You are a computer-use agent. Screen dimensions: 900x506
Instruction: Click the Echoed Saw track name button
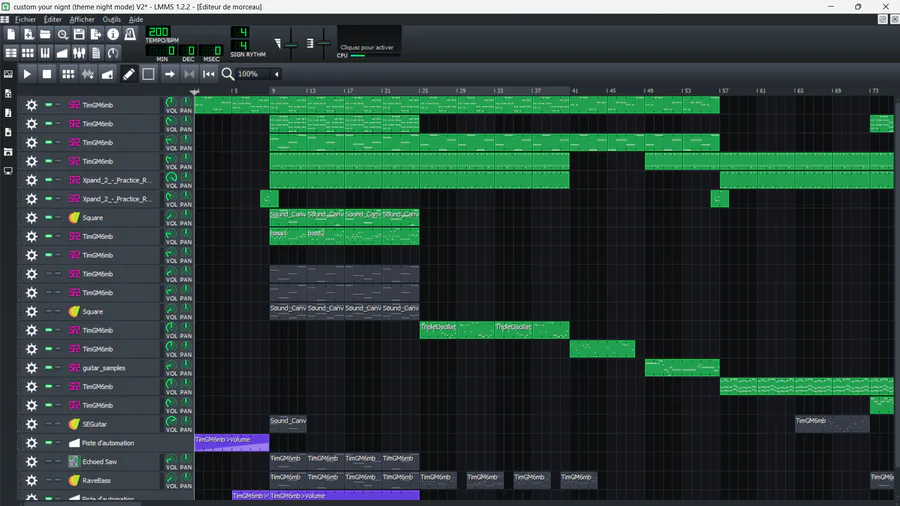pyautogui.click(x=113, y=461)
